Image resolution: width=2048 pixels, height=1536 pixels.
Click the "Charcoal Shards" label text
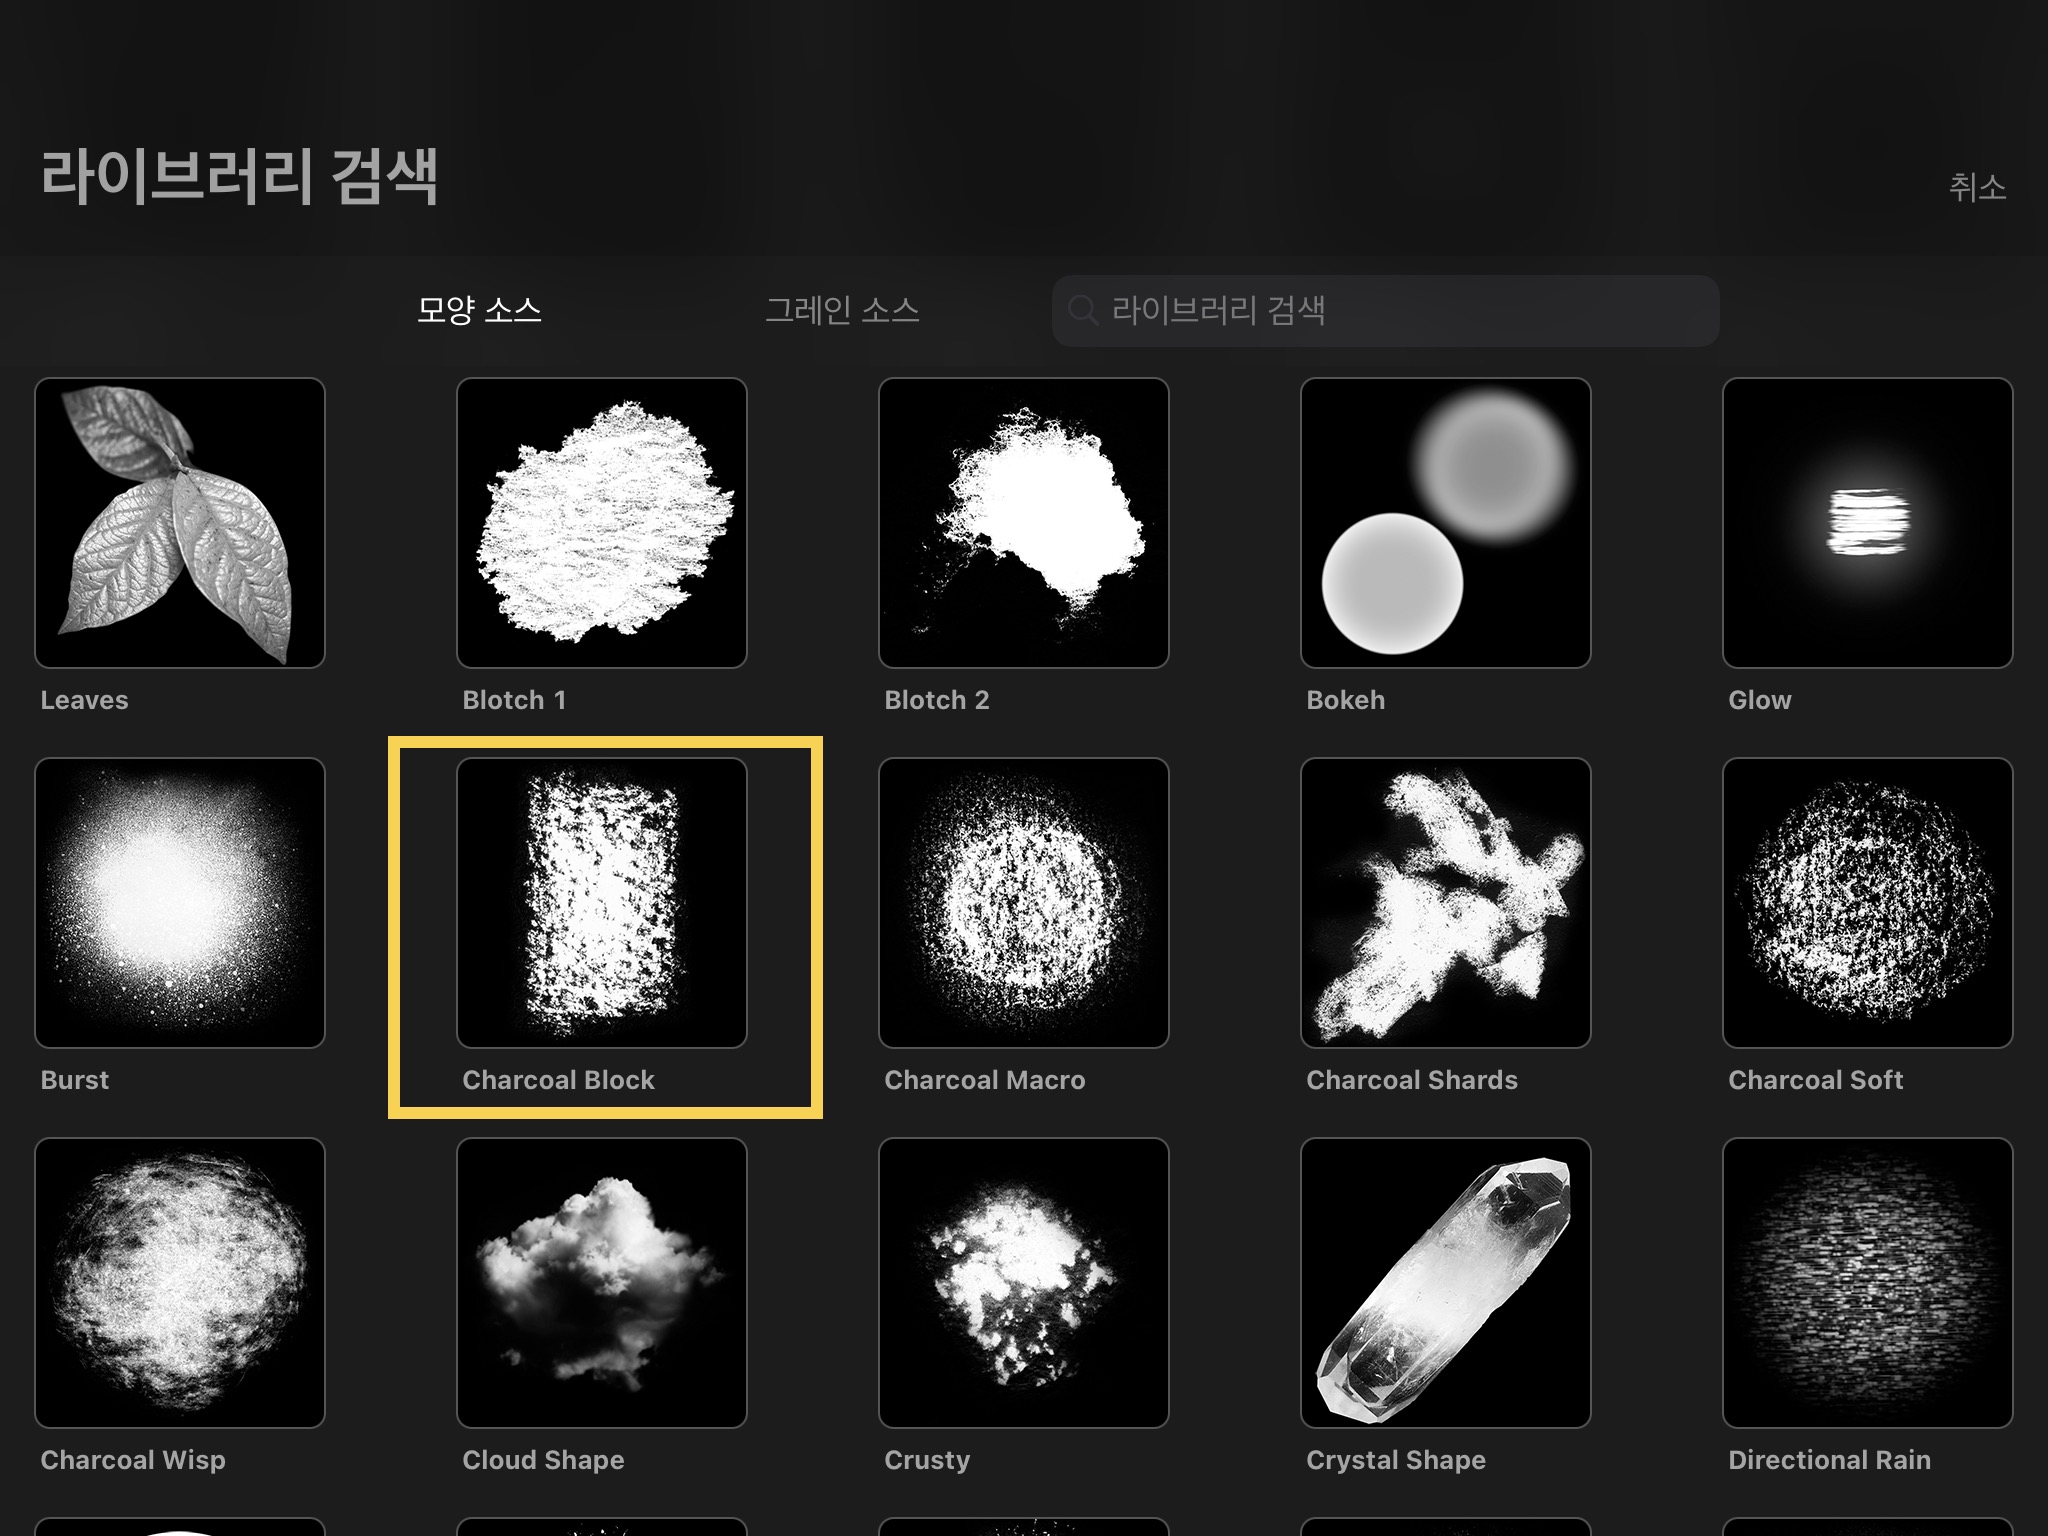point(1412,1080)
